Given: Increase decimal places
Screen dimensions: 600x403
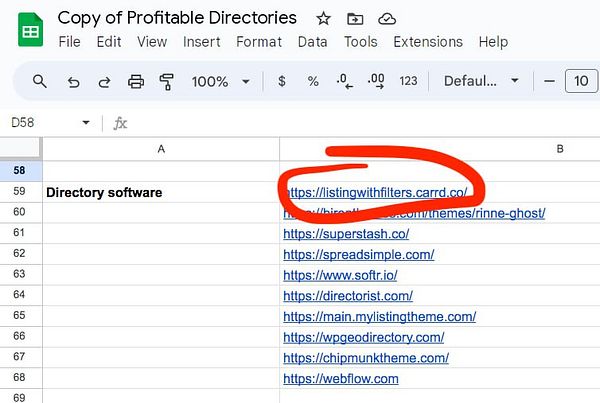Looking at the screenshot, I should [x=376, y=81].
